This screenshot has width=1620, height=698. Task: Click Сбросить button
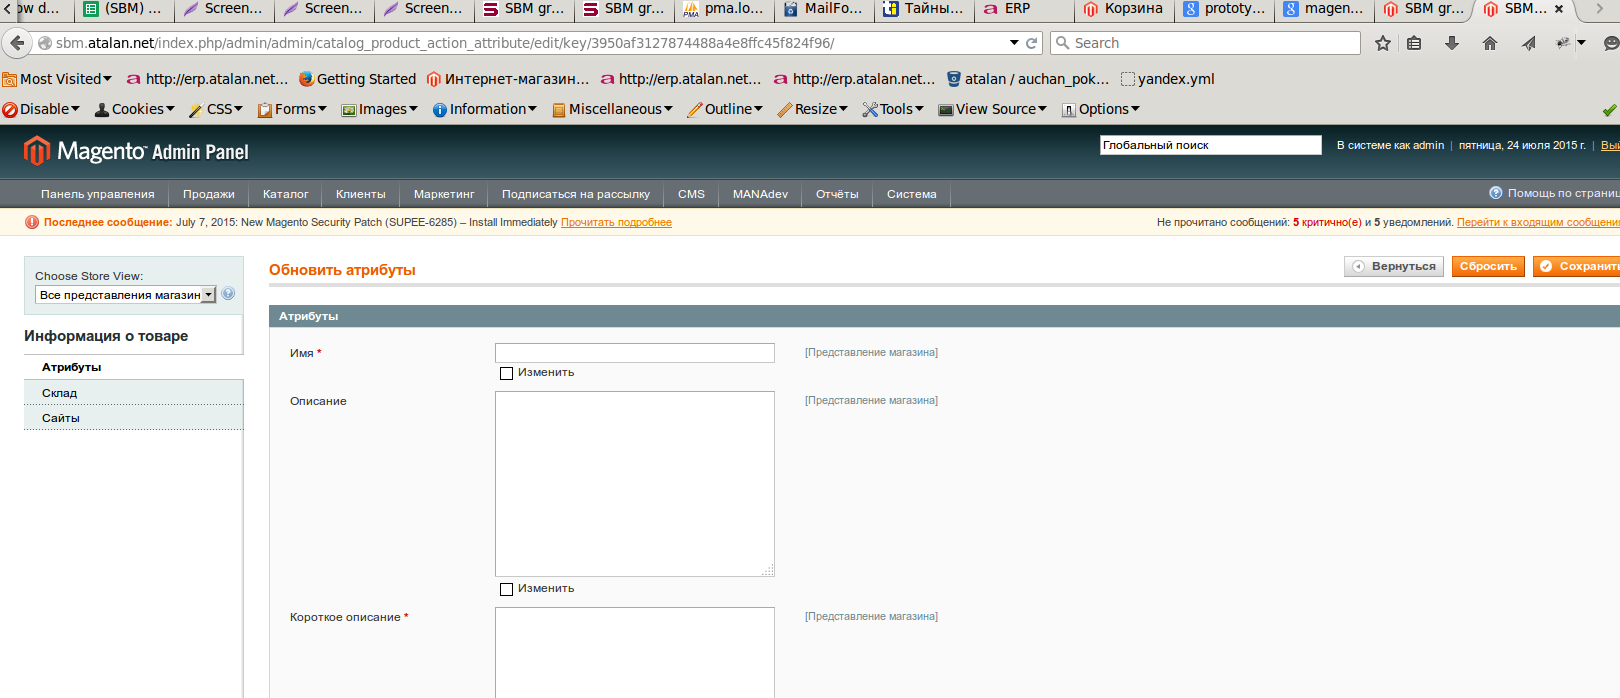click(x=1489, y=266)
